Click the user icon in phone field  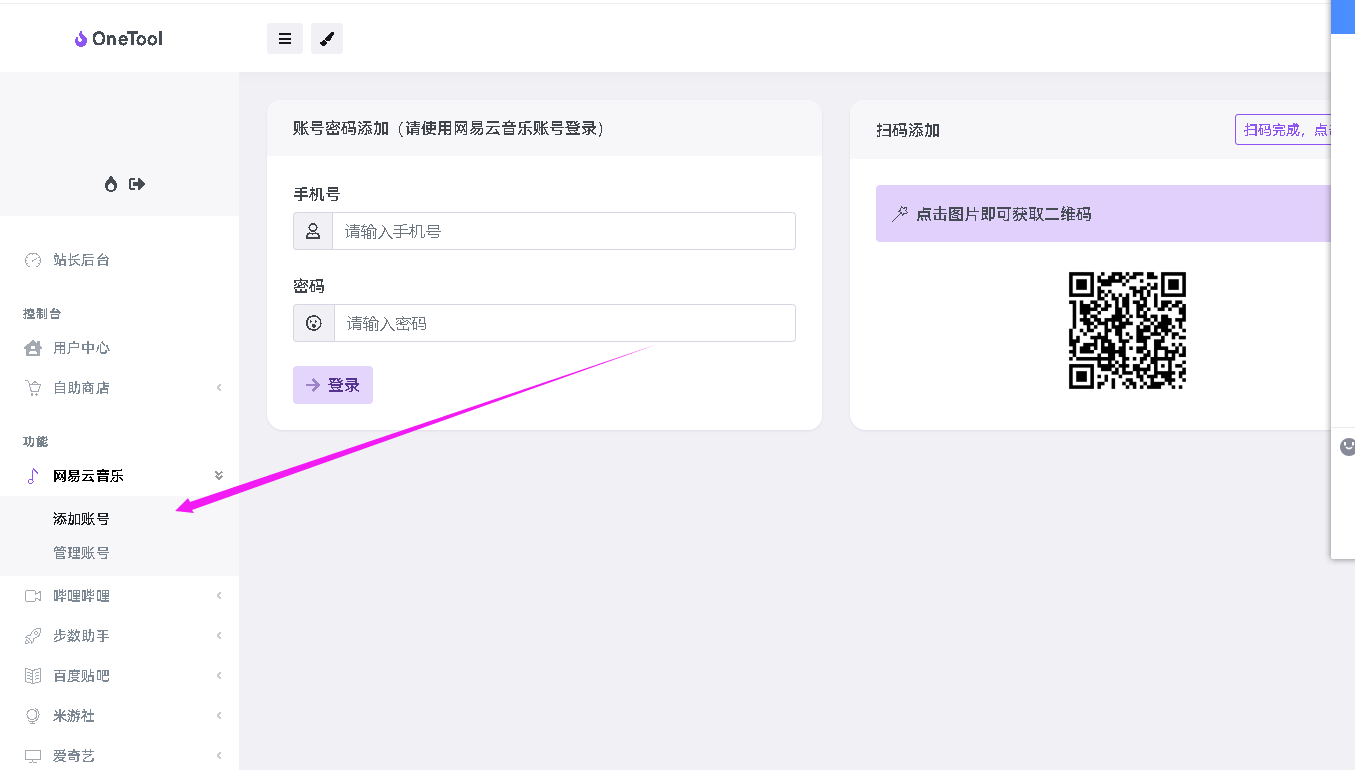(x=313, y=231)
